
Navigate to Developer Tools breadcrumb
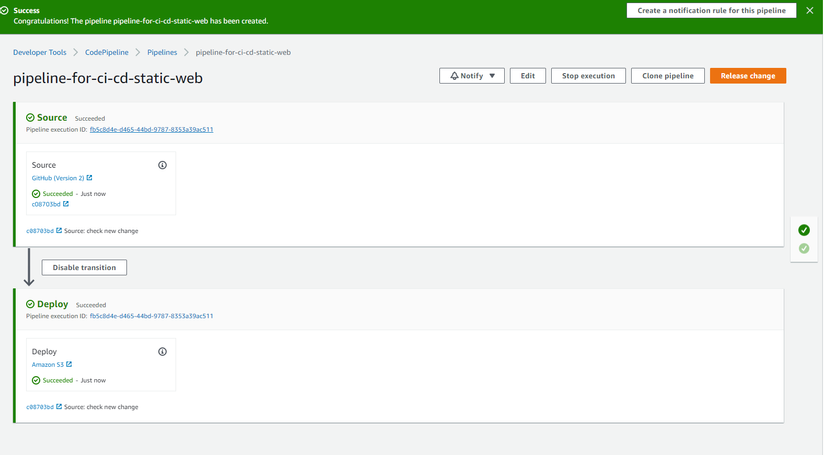(40, 52)
